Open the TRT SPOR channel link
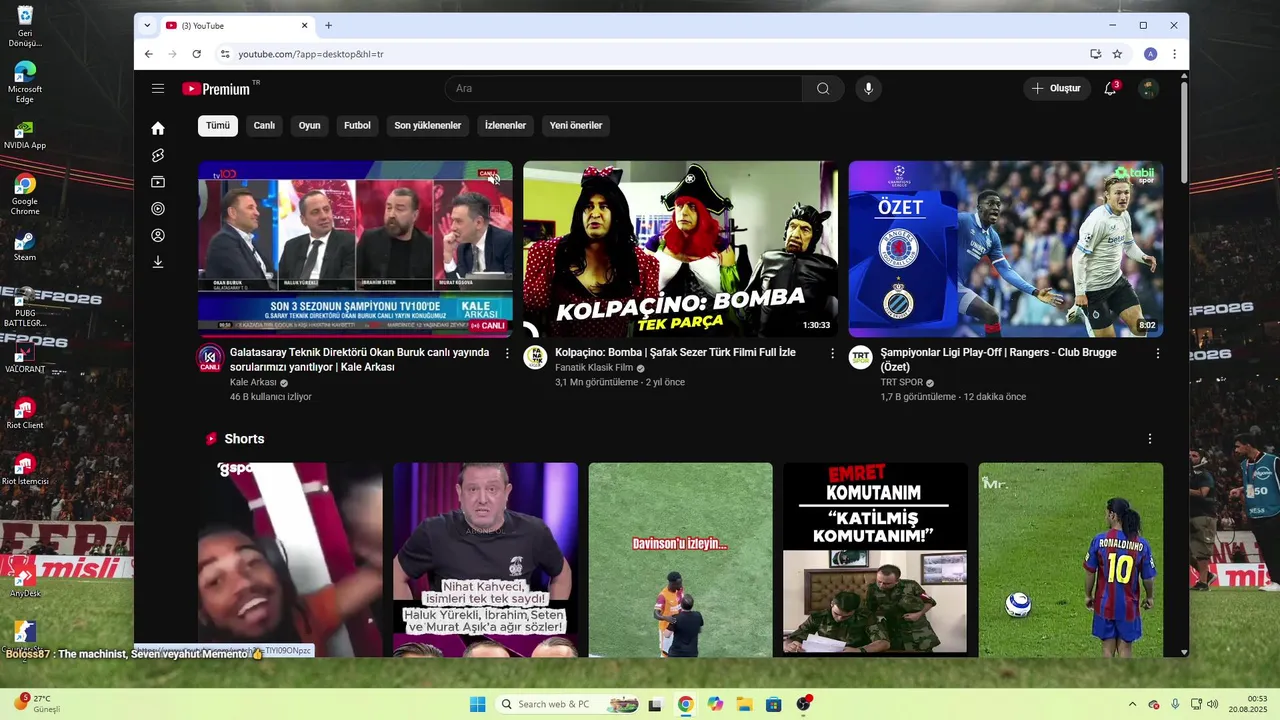The image size is (1280, 720). coord(902,382)
